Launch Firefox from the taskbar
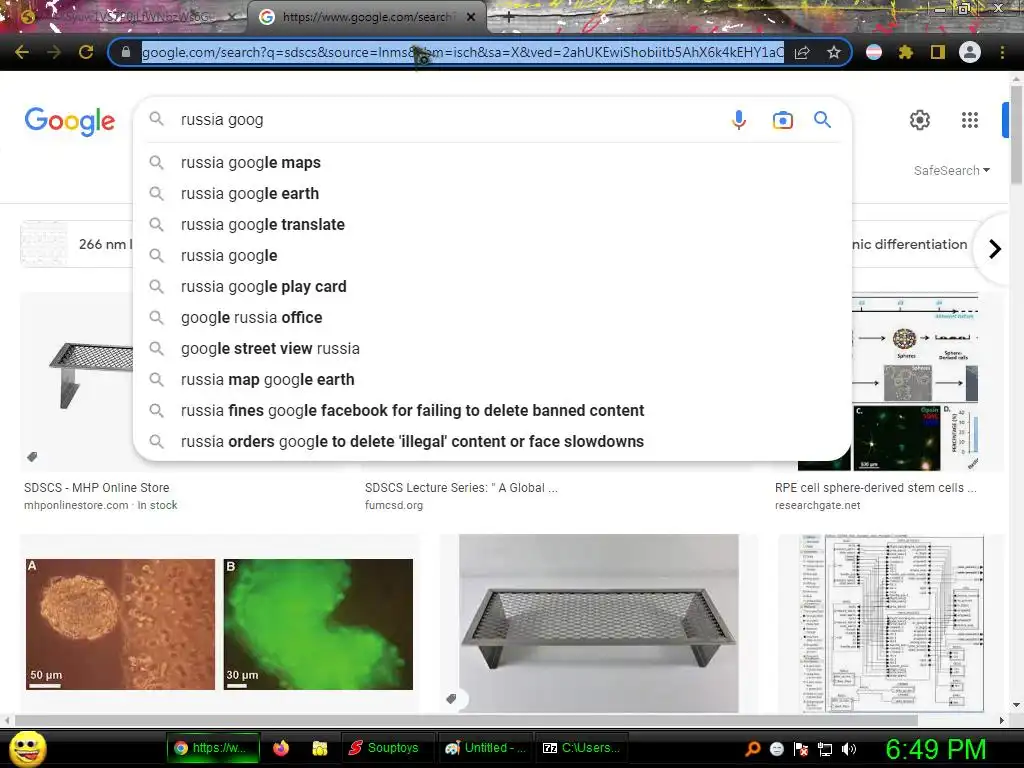 click(x=281, y=748)
